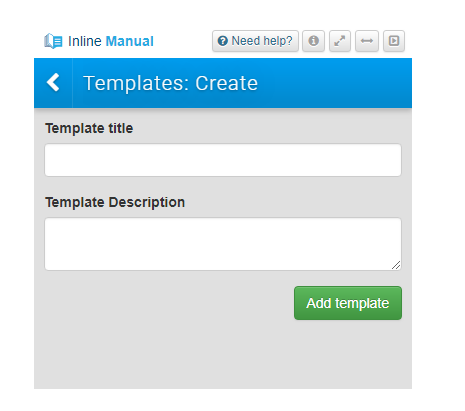465x411 pixels.
Task: Click the play square icon button
Action: [394, 41]
